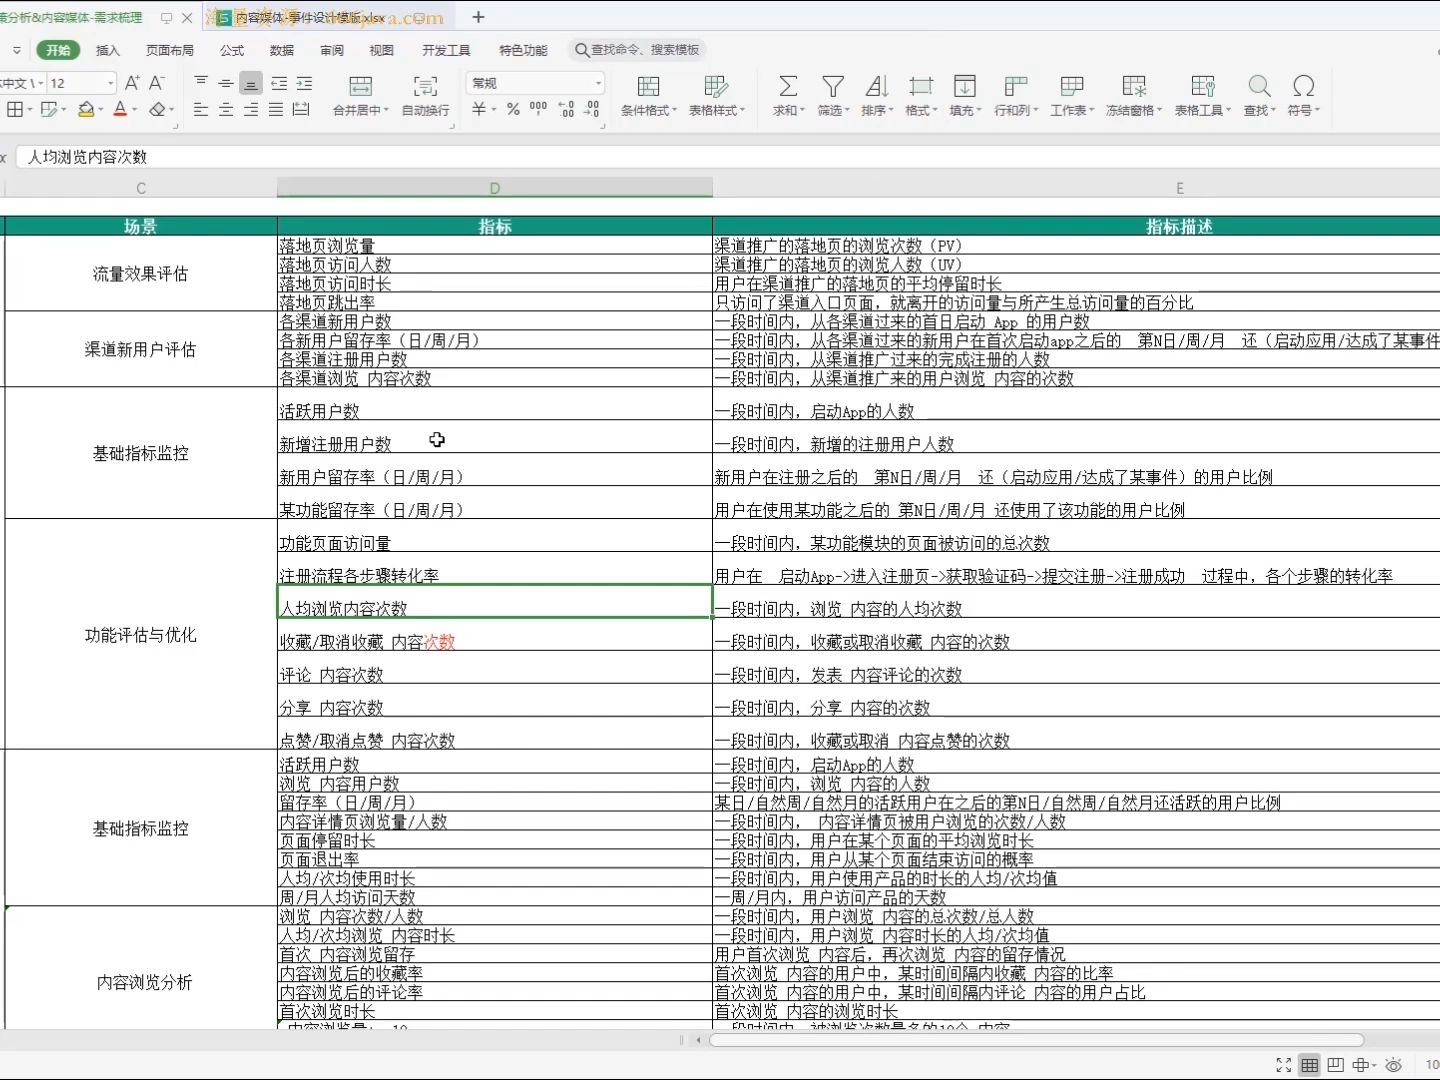
Task: Increase font size with the A+ icon
Action: 132,83
